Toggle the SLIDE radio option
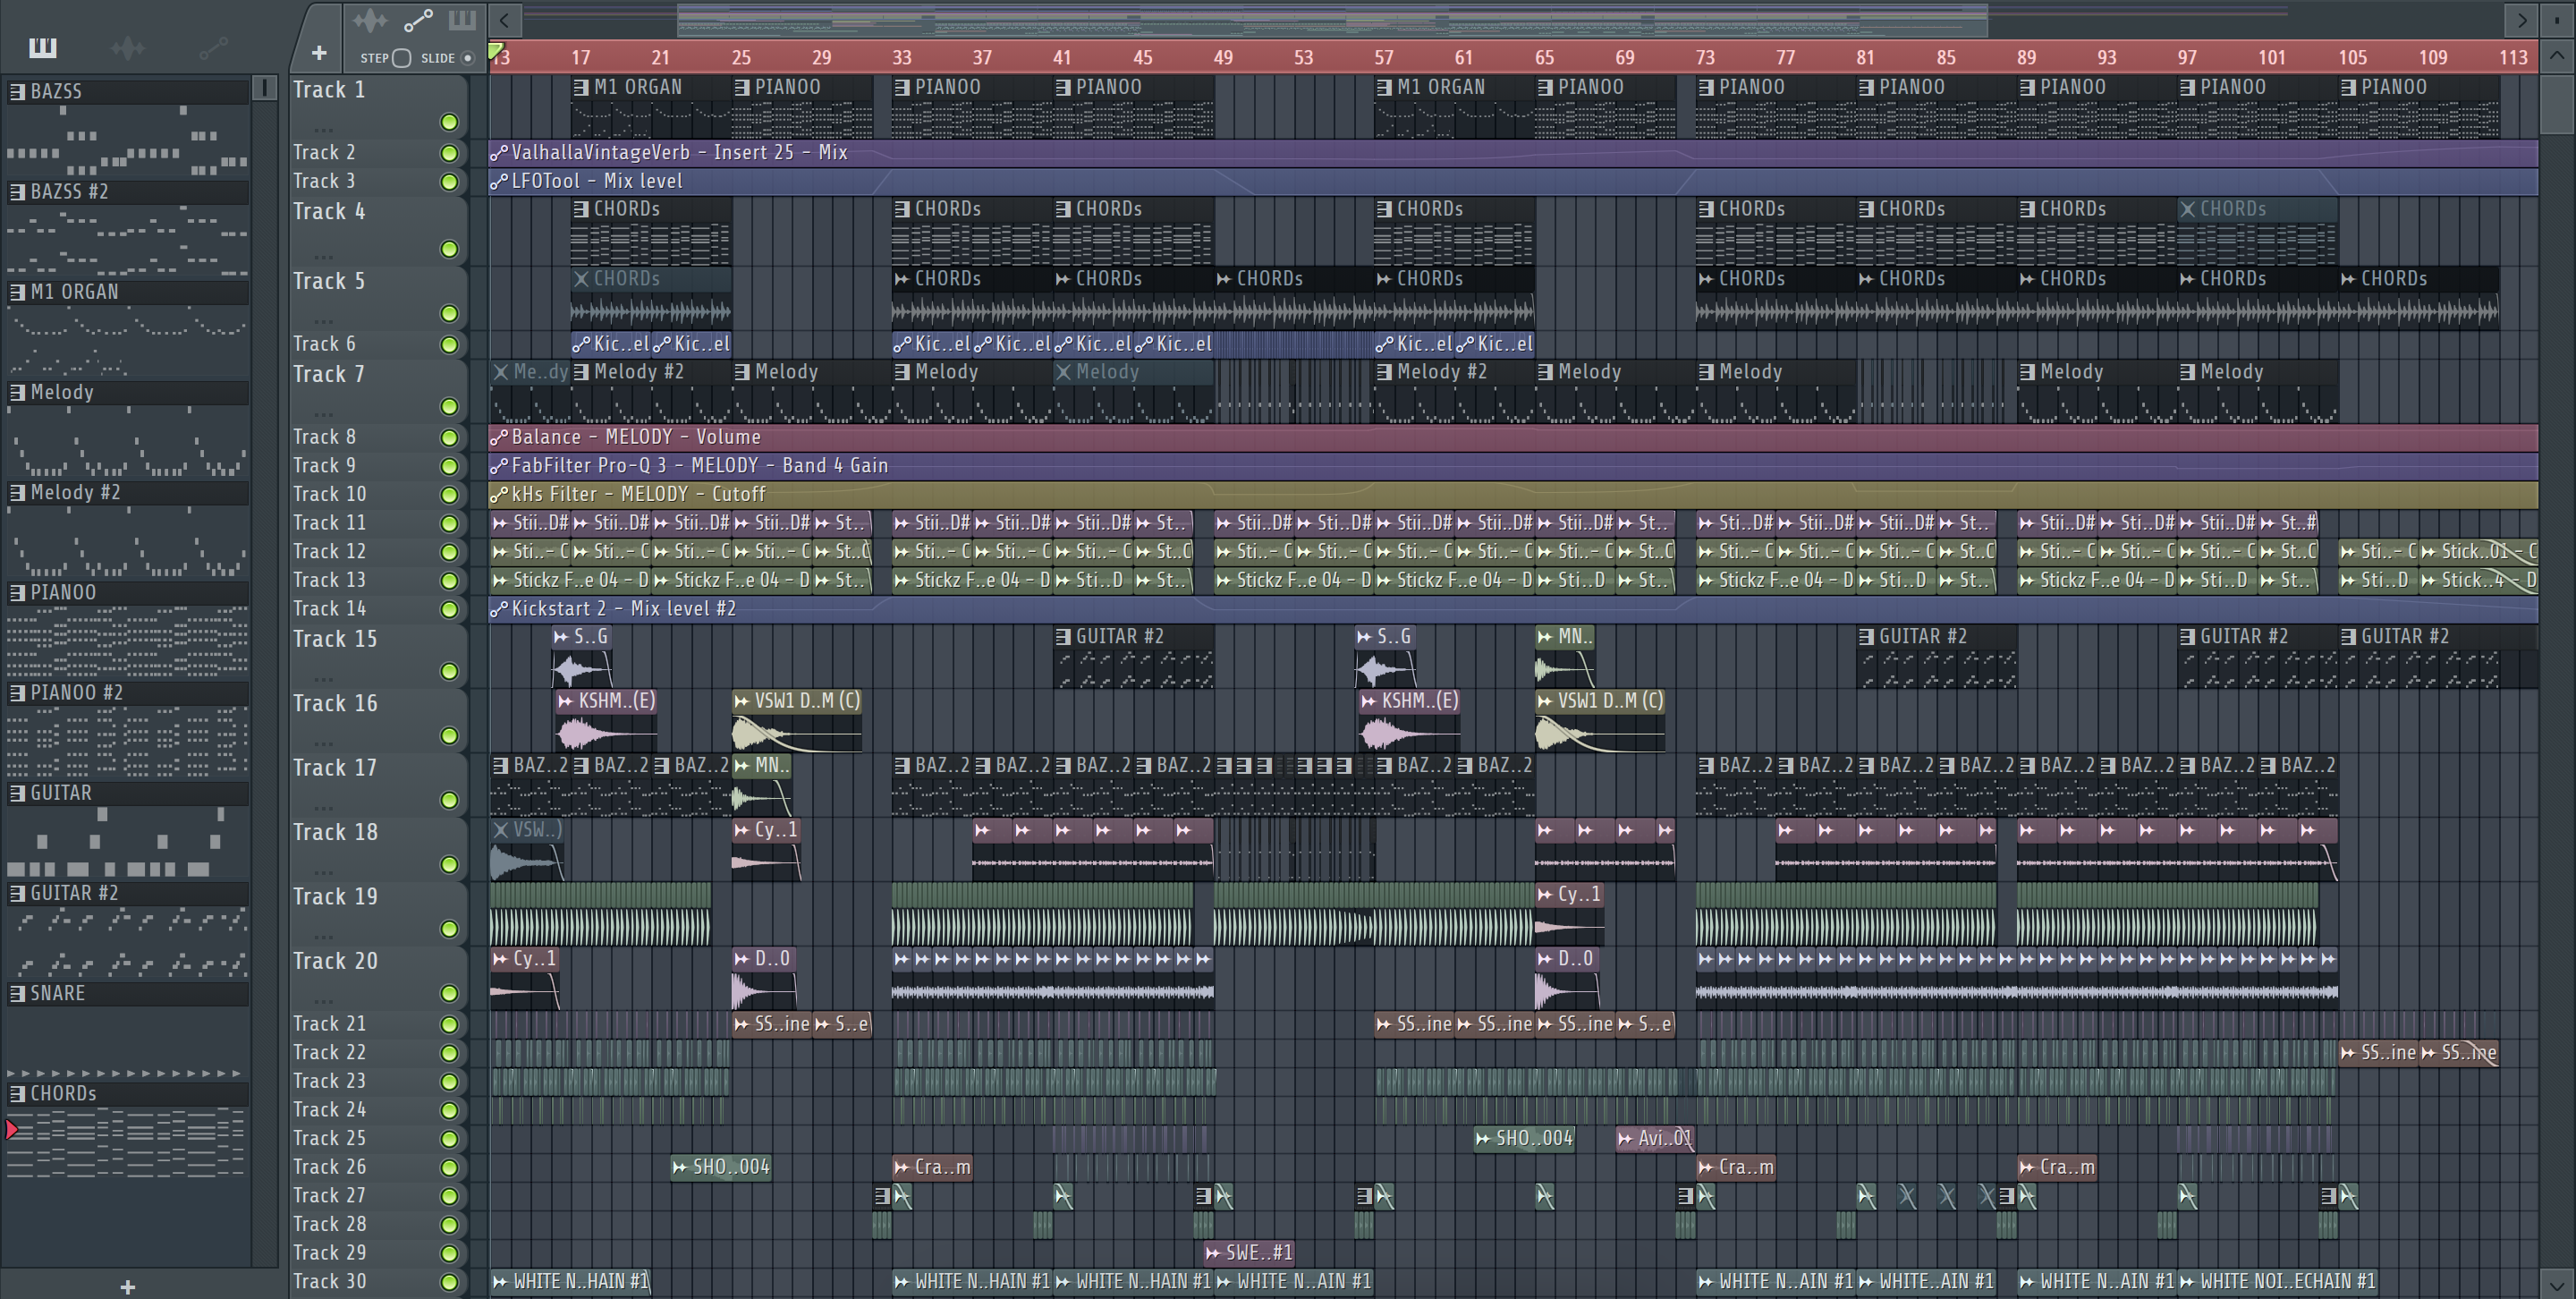Viewport: 2576px width, 1299px height. [467, 58]
